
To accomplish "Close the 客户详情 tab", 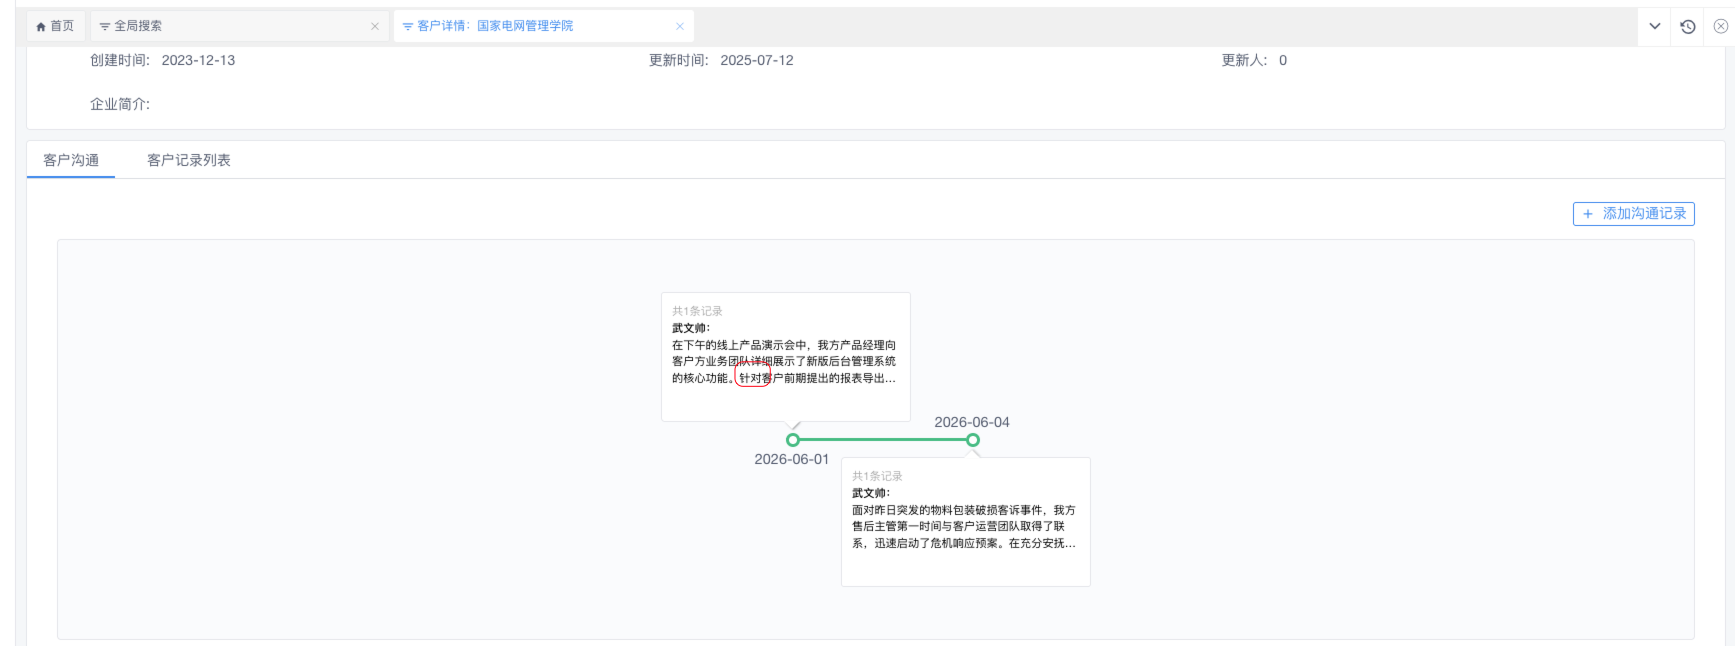I will (680, 27).
